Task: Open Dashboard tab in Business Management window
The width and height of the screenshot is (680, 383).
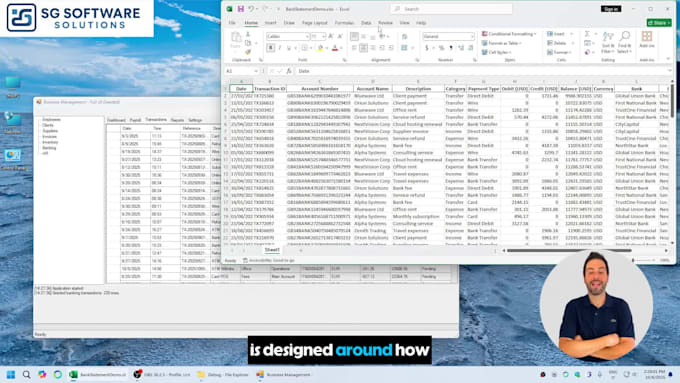Action: (x=116, y=120)
